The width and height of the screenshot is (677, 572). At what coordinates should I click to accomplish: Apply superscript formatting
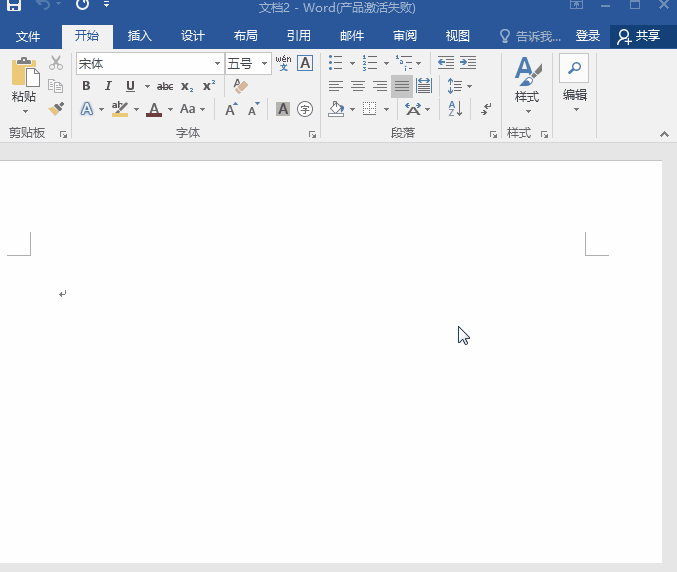[x=209, y=85]
